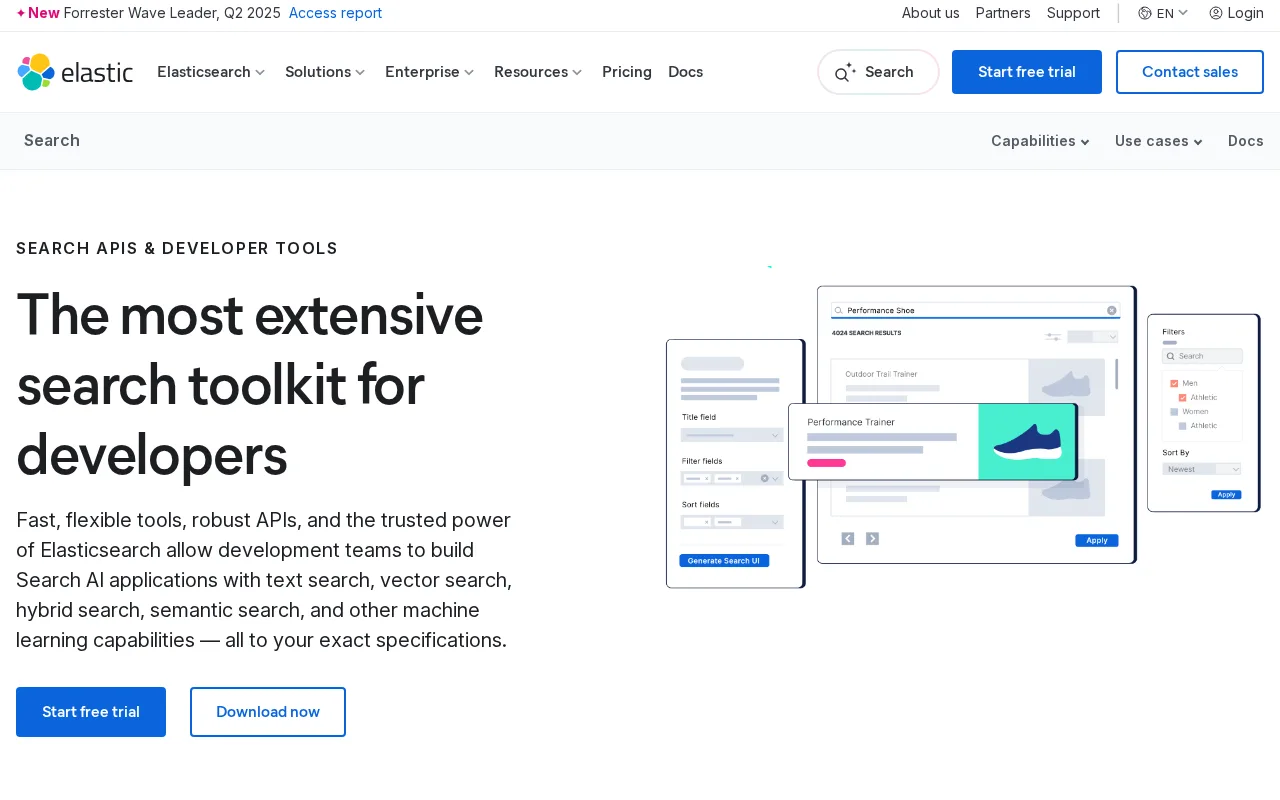Click the globe language icon
Screen dimensions: 1280x800
[1145, 13]
